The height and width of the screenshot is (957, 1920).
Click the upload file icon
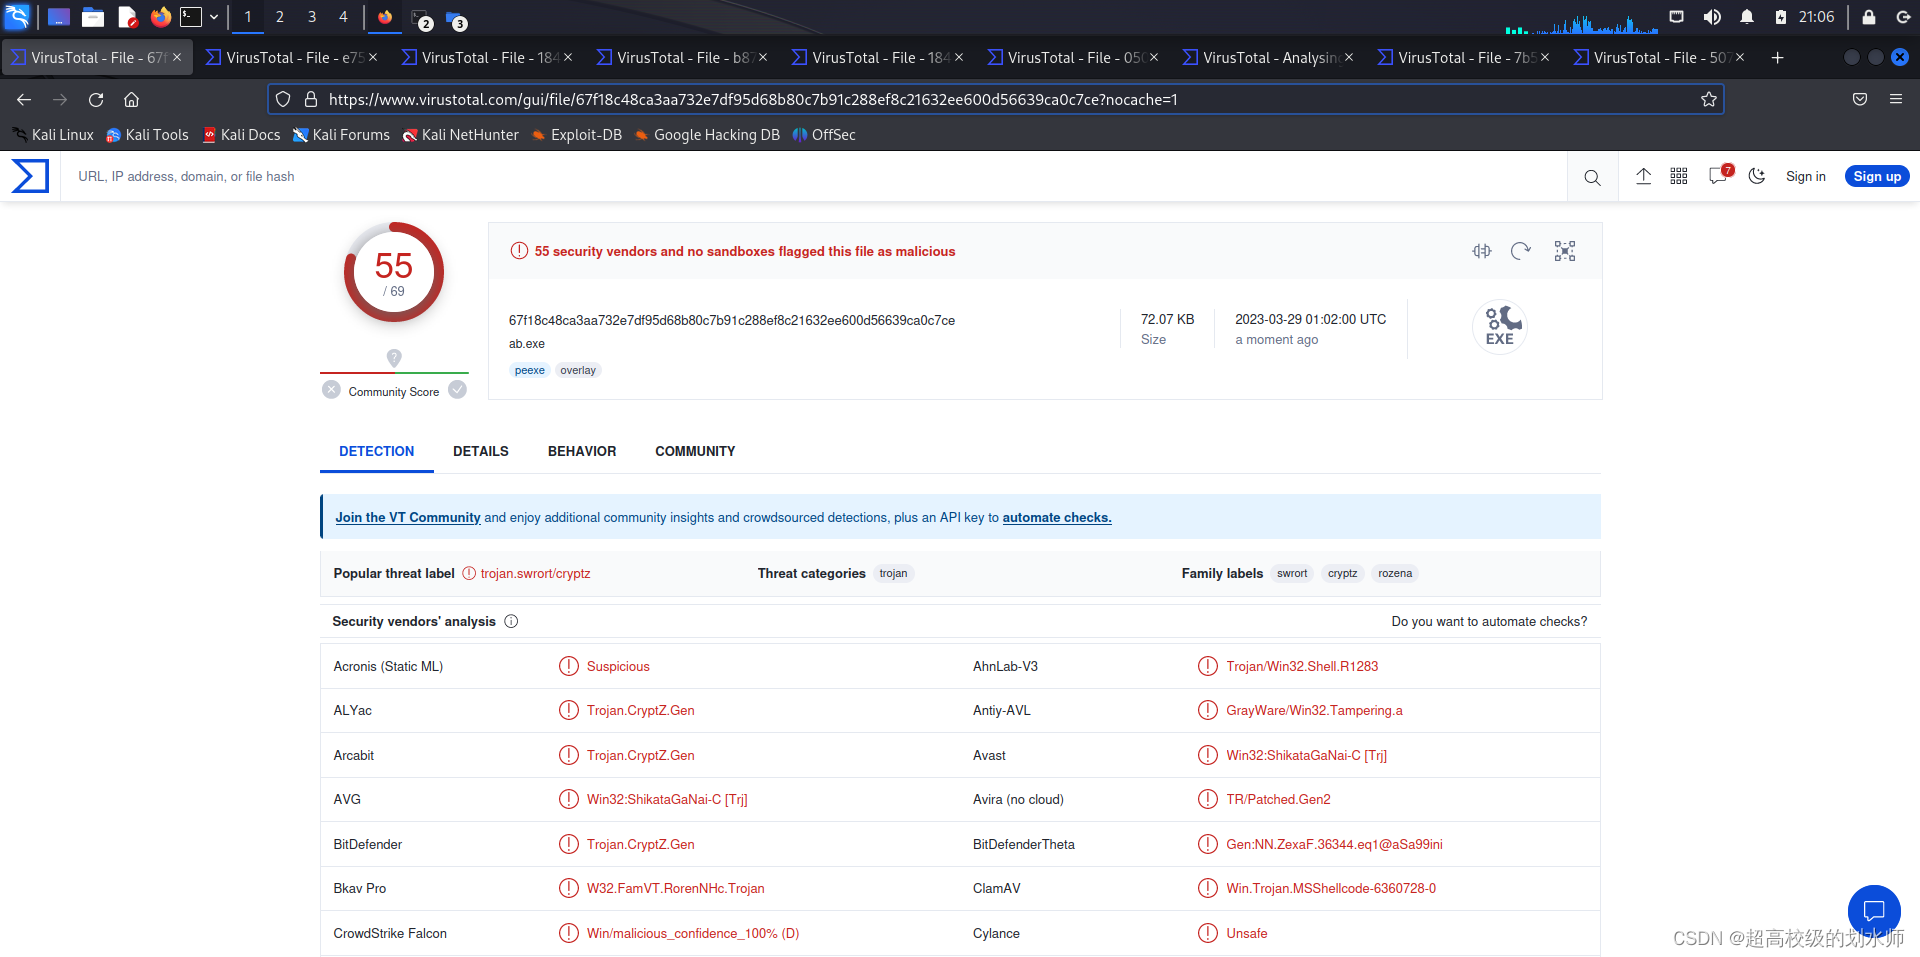pyautogui.click(x=1643, y=176)
